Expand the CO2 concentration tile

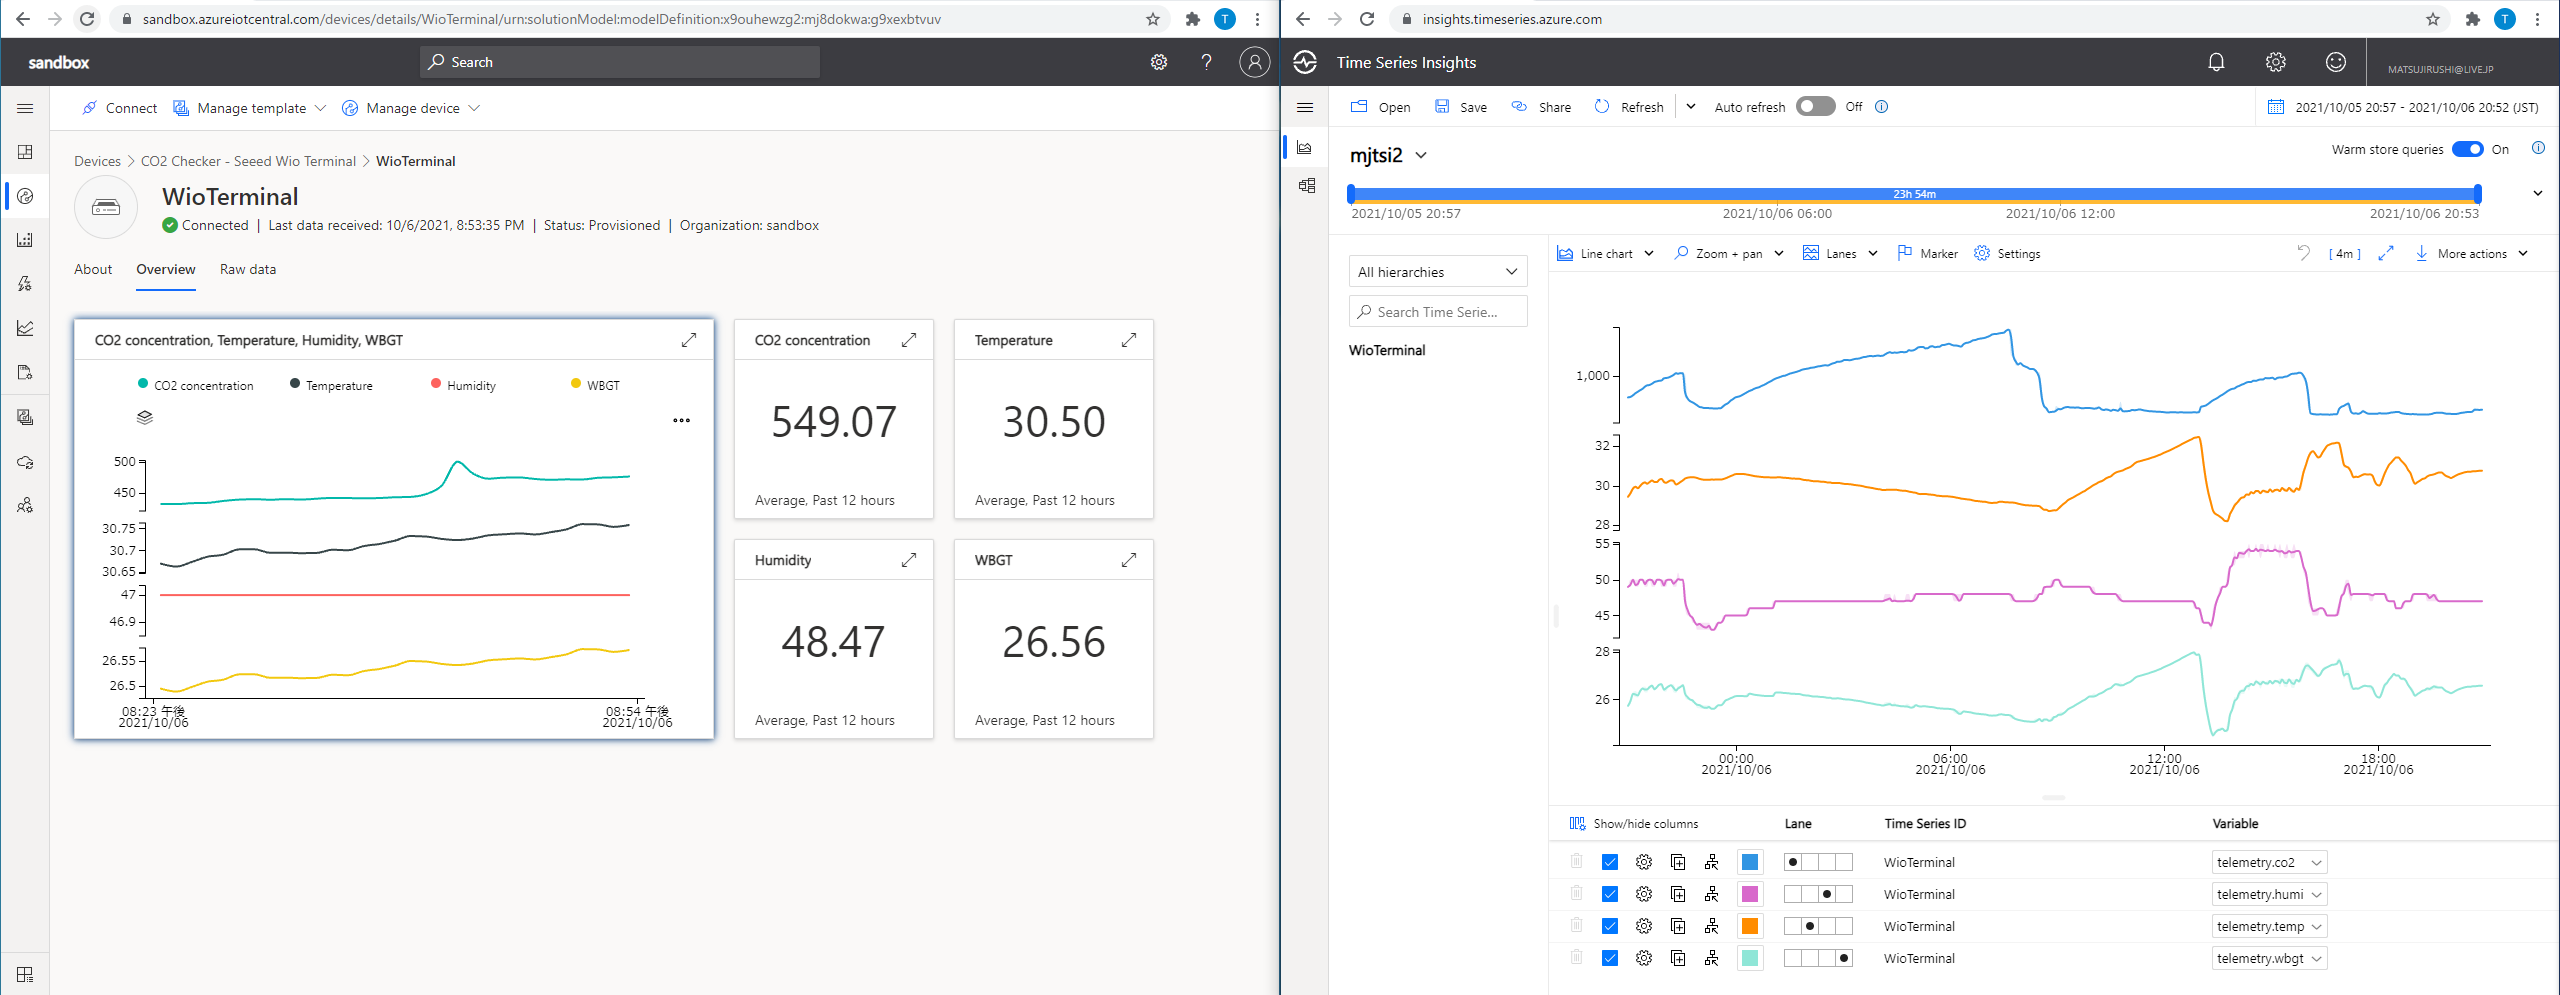[909, 340]
